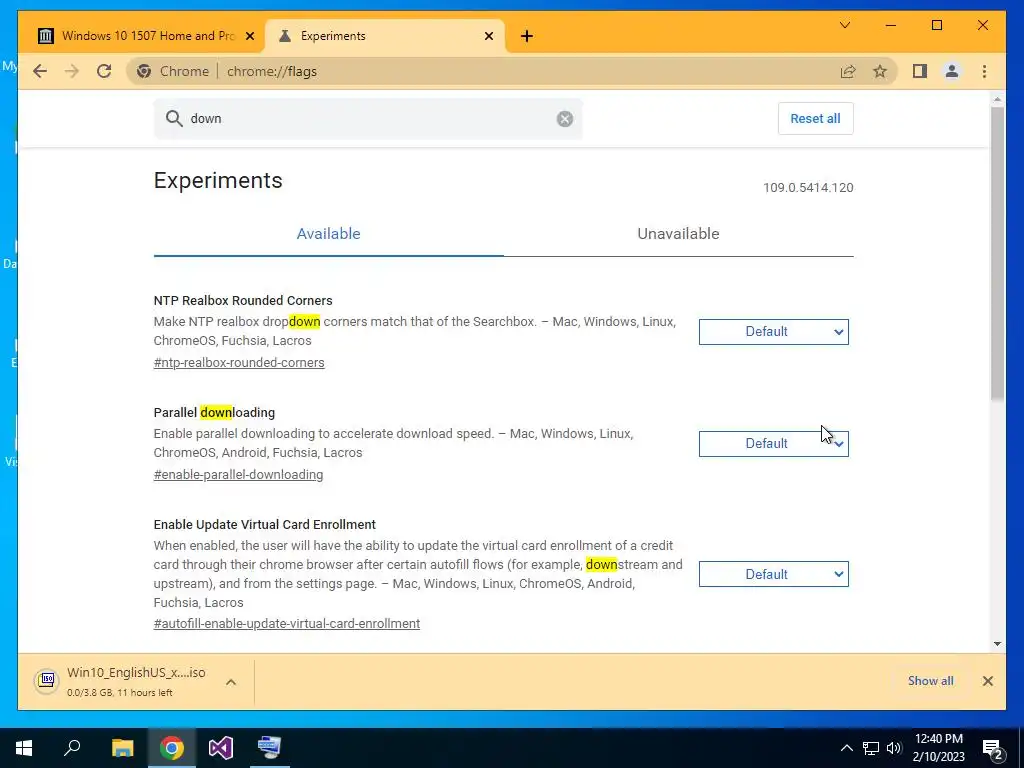Image resolution: width=1024 pixels, height=768 pixels.
Task: Open Chrome's three-dot menu
Action: [984, 71]
